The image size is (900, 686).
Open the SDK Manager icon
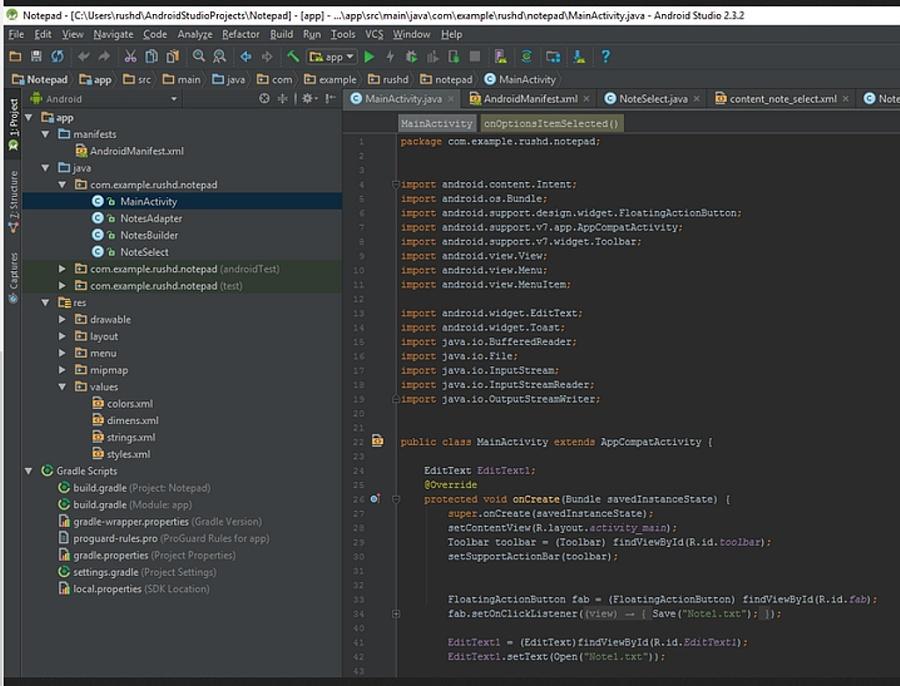(579, 56)
